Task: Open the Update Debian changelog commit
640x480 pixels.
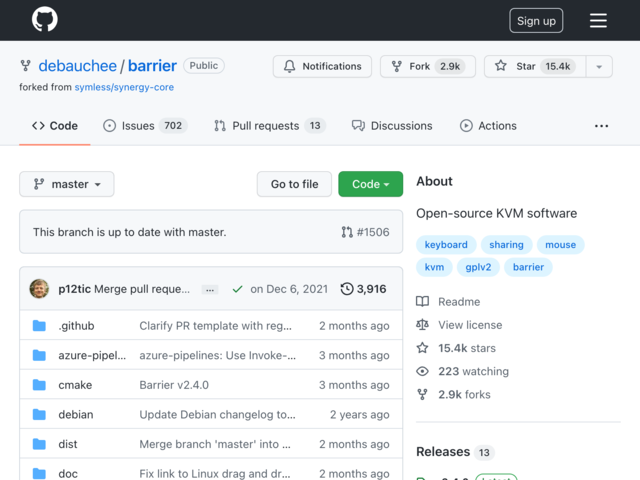Action: (x=218, y=415)
